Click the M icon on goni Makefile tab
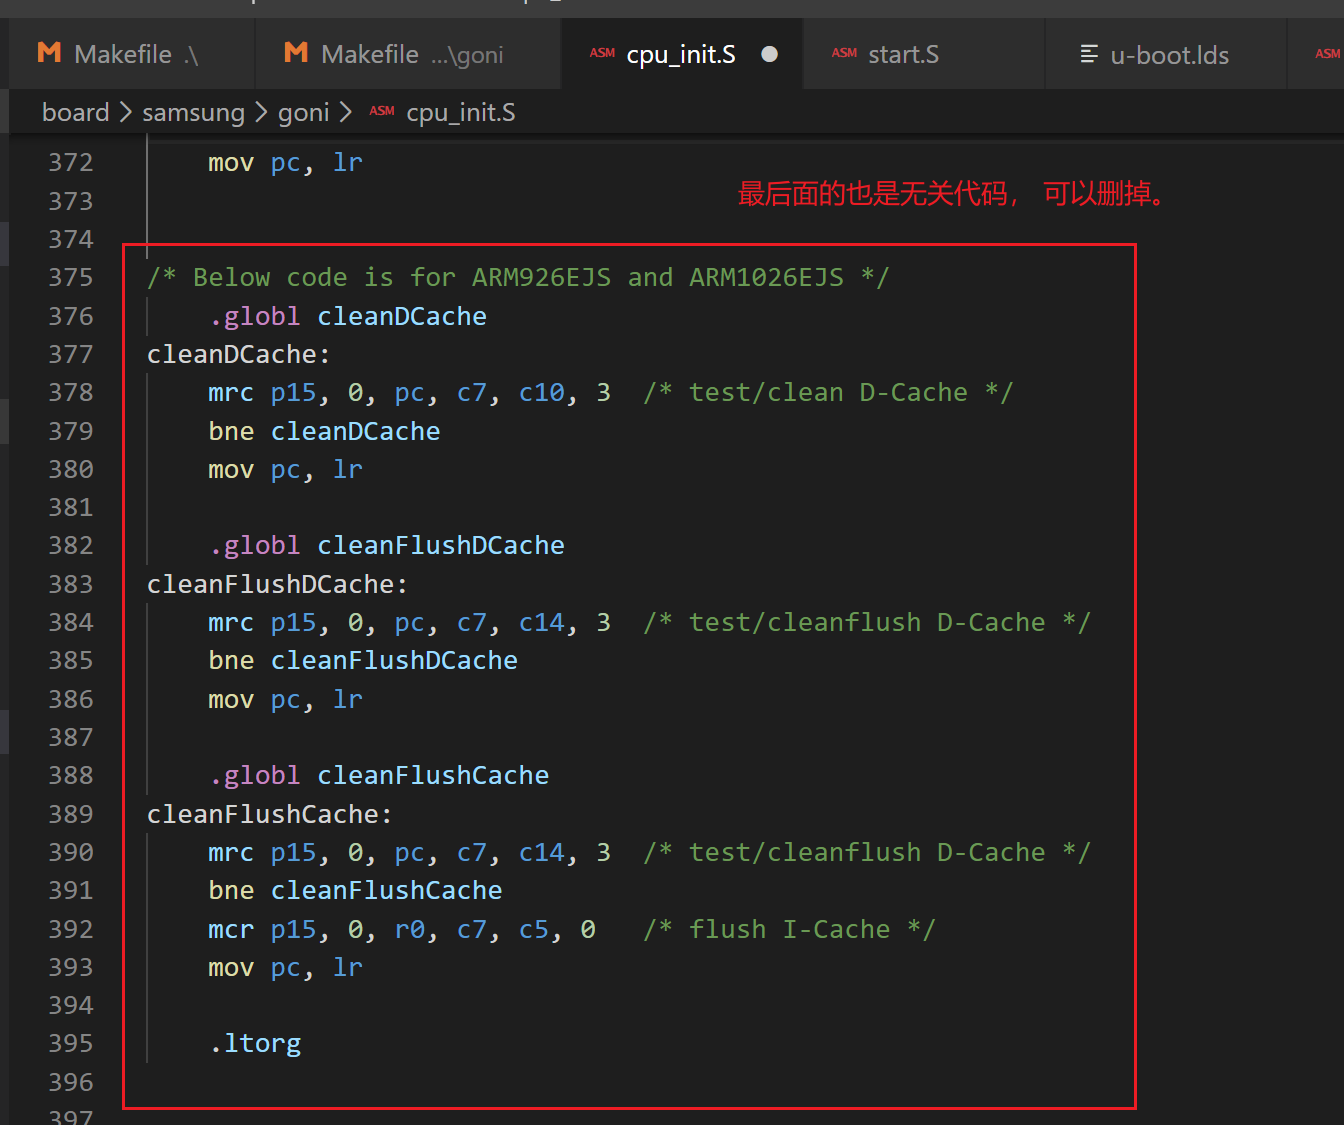This screenshot has width=1344, height=1125. tap(296, 53)
